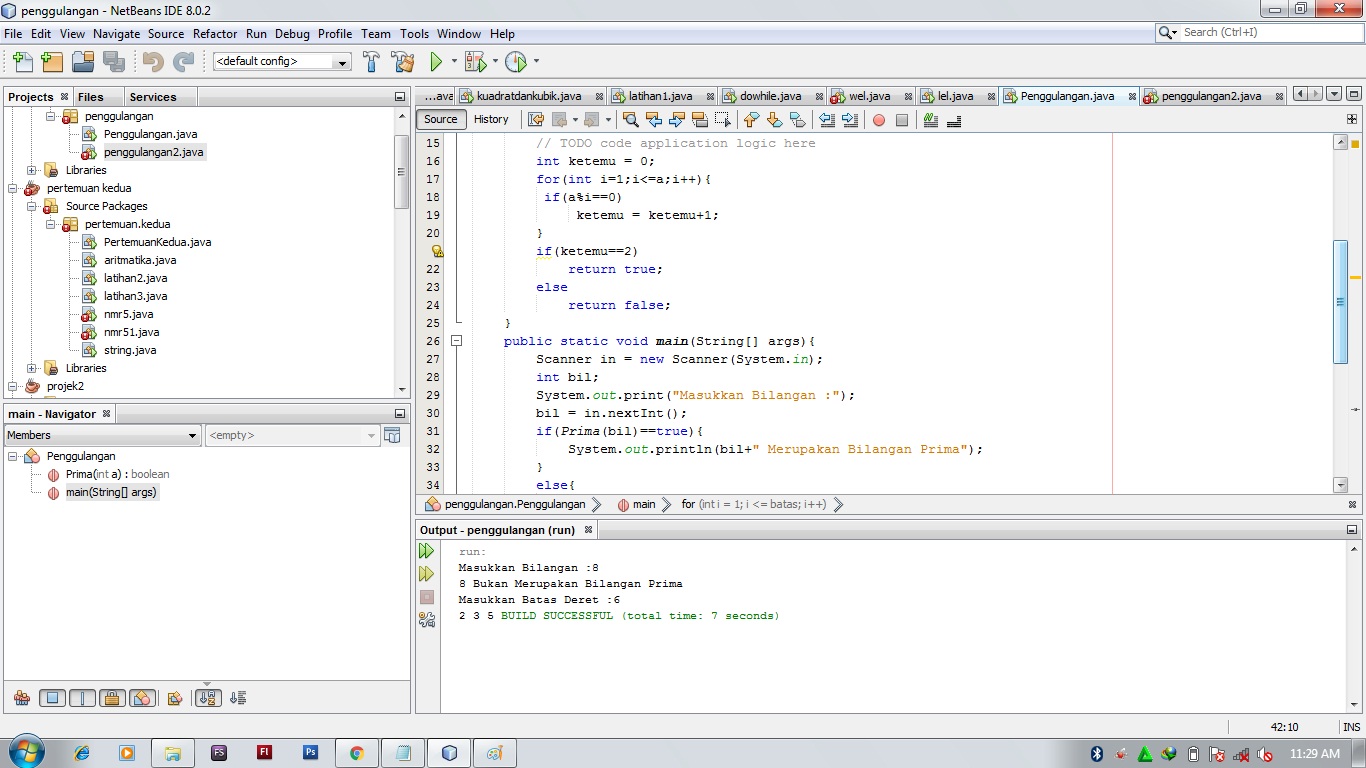Screen dimensions: 1366x768
Task: Open Chrome from the Windows taskbar
Action: (356, 753)
